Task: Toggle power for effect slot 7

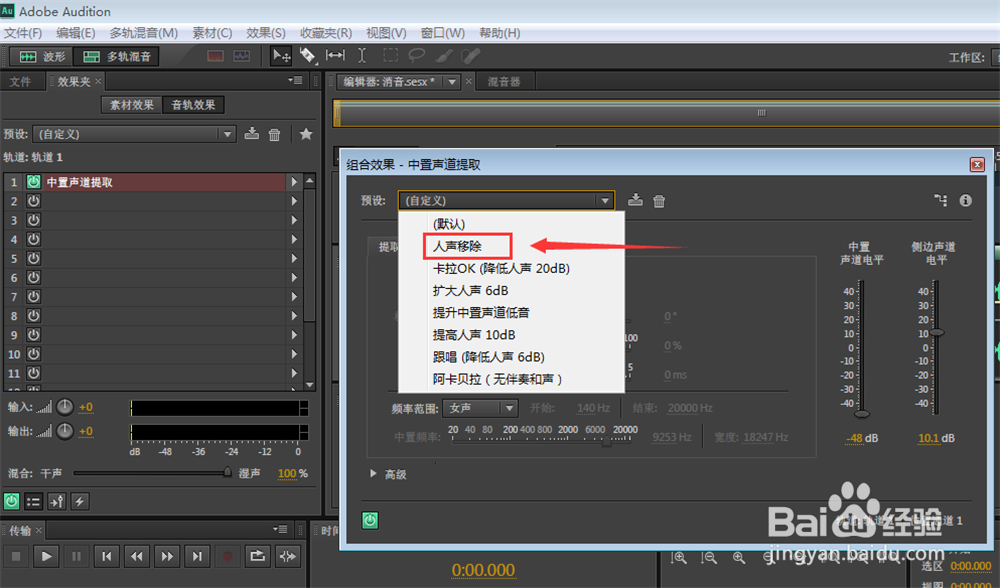Action: (33, 297)
